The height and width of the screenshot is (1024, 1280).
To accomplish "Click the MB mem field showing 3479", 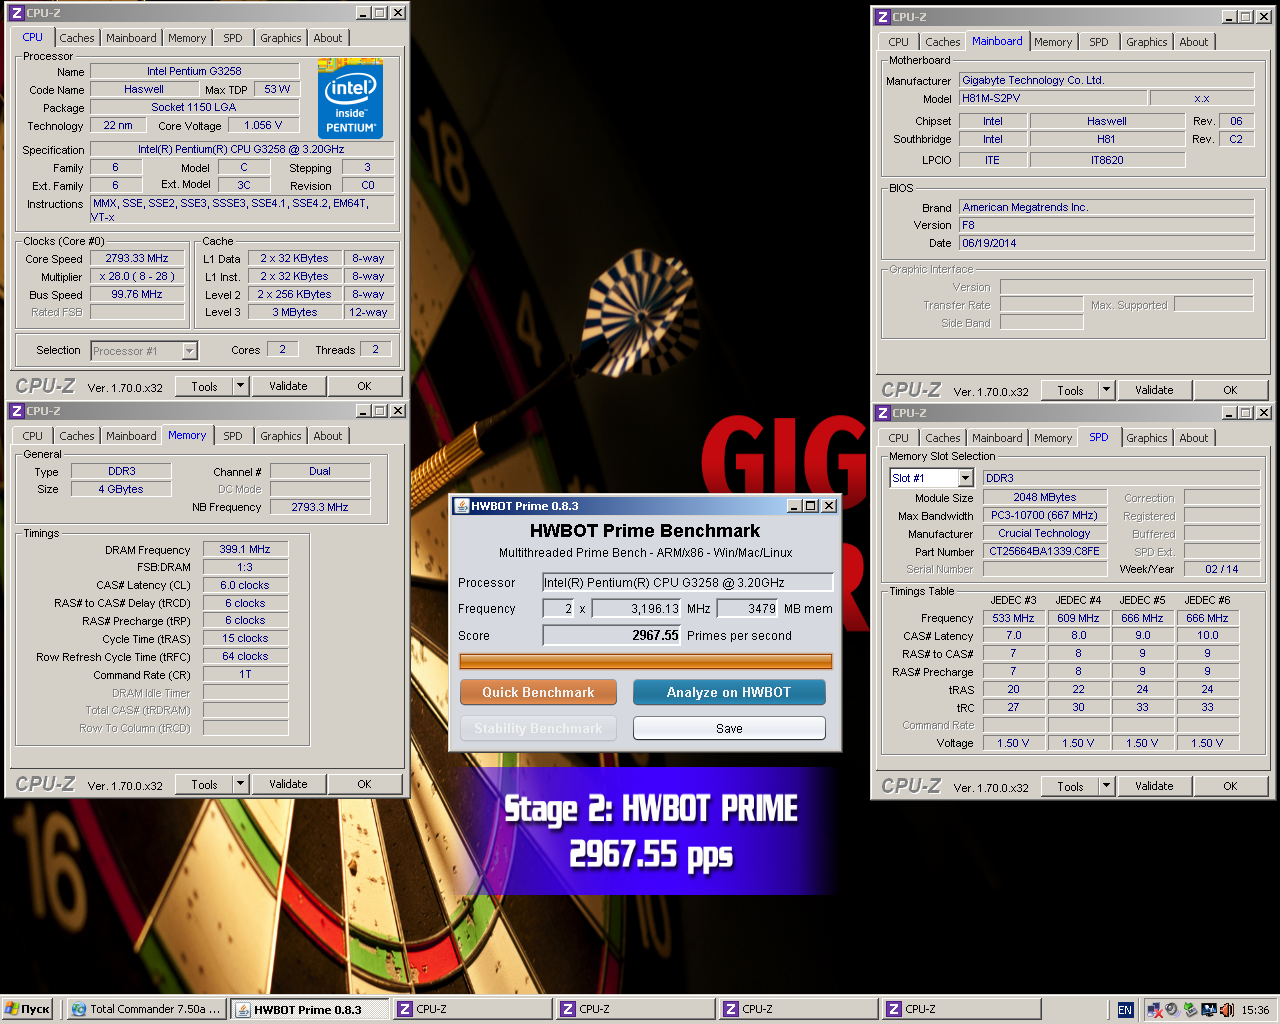I will (x=748, y=608).
